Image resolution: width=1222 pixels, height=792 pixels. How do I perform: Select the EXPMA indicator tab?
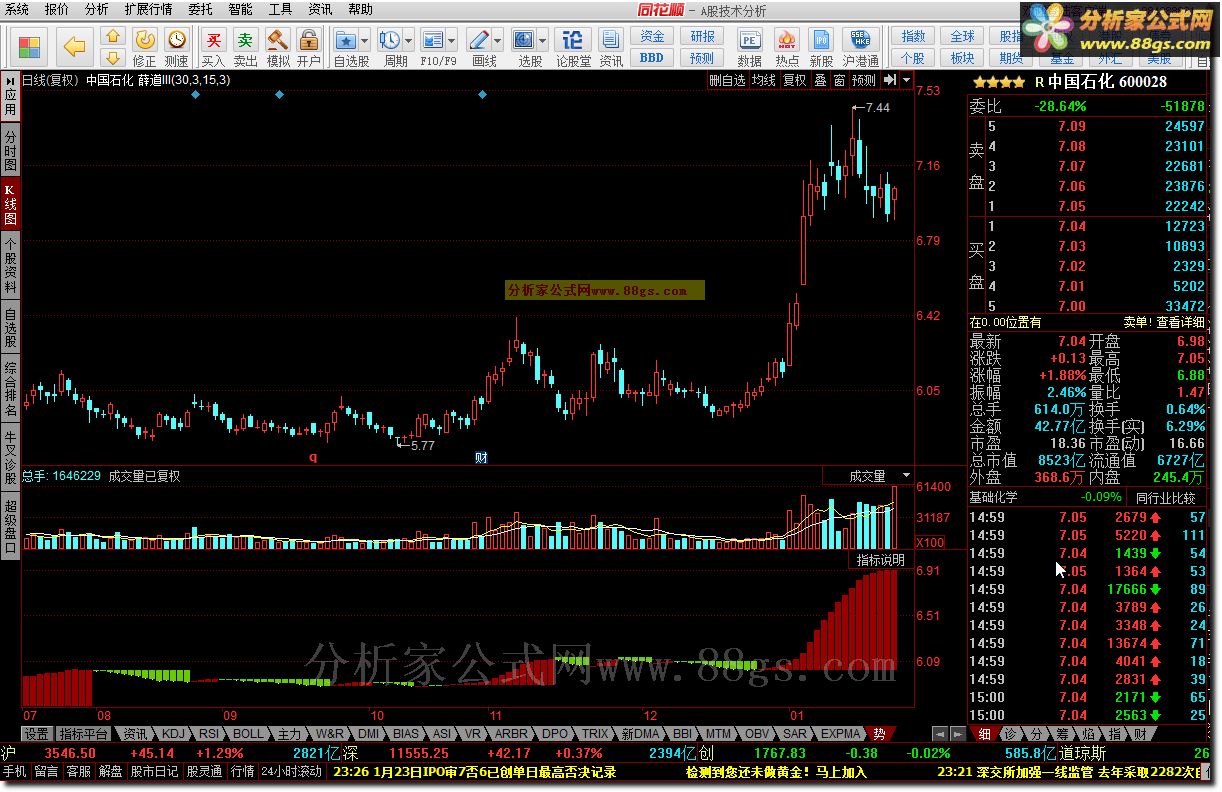point(840,733)
